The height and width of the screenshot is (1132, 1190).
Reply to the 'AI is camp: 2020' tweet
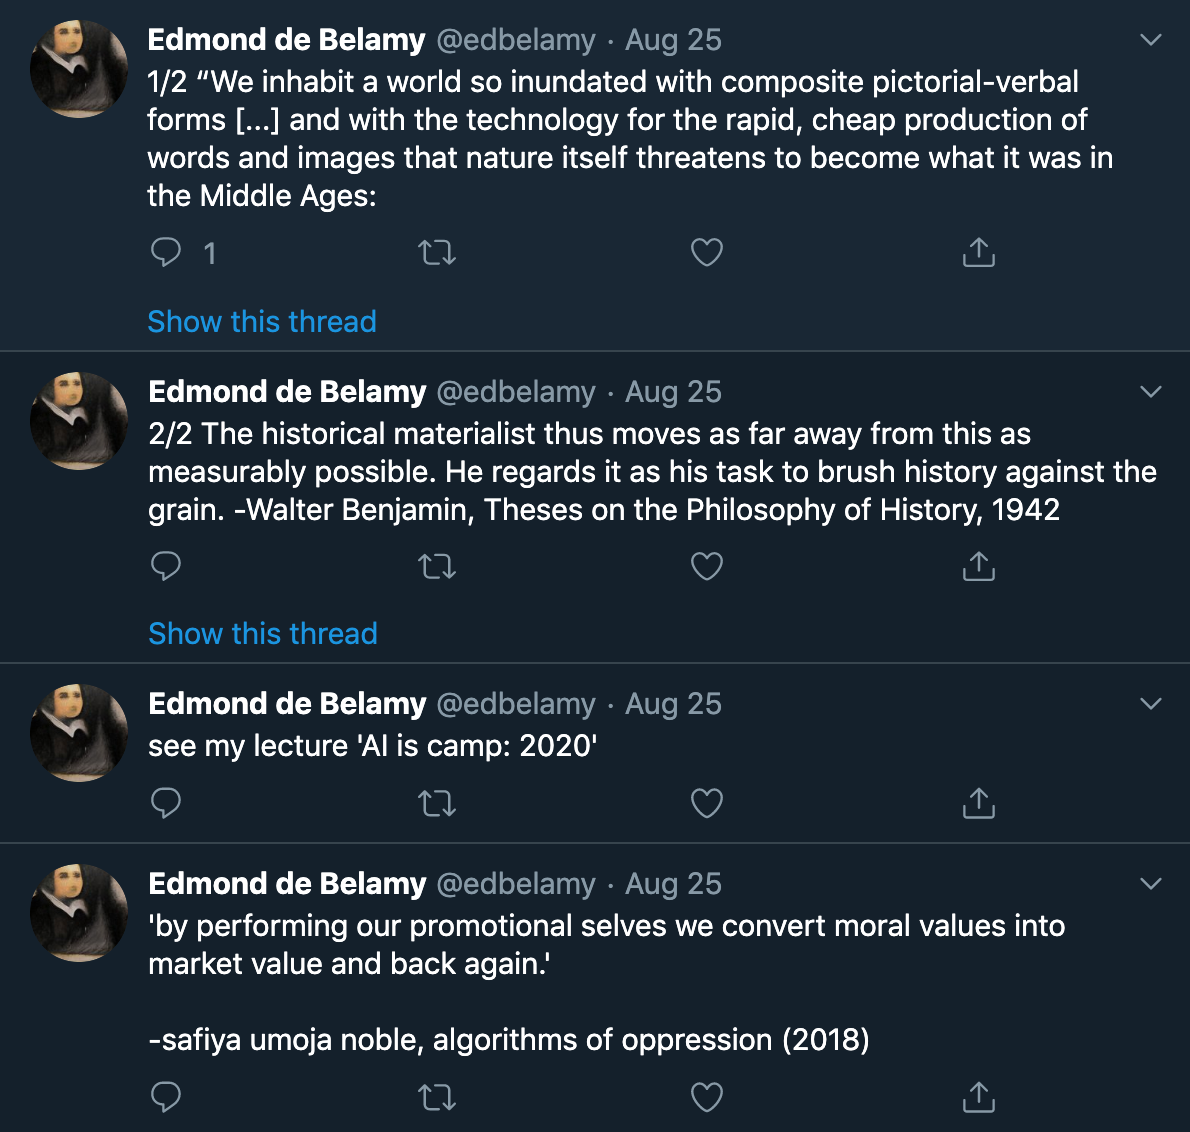pos(165,803)
